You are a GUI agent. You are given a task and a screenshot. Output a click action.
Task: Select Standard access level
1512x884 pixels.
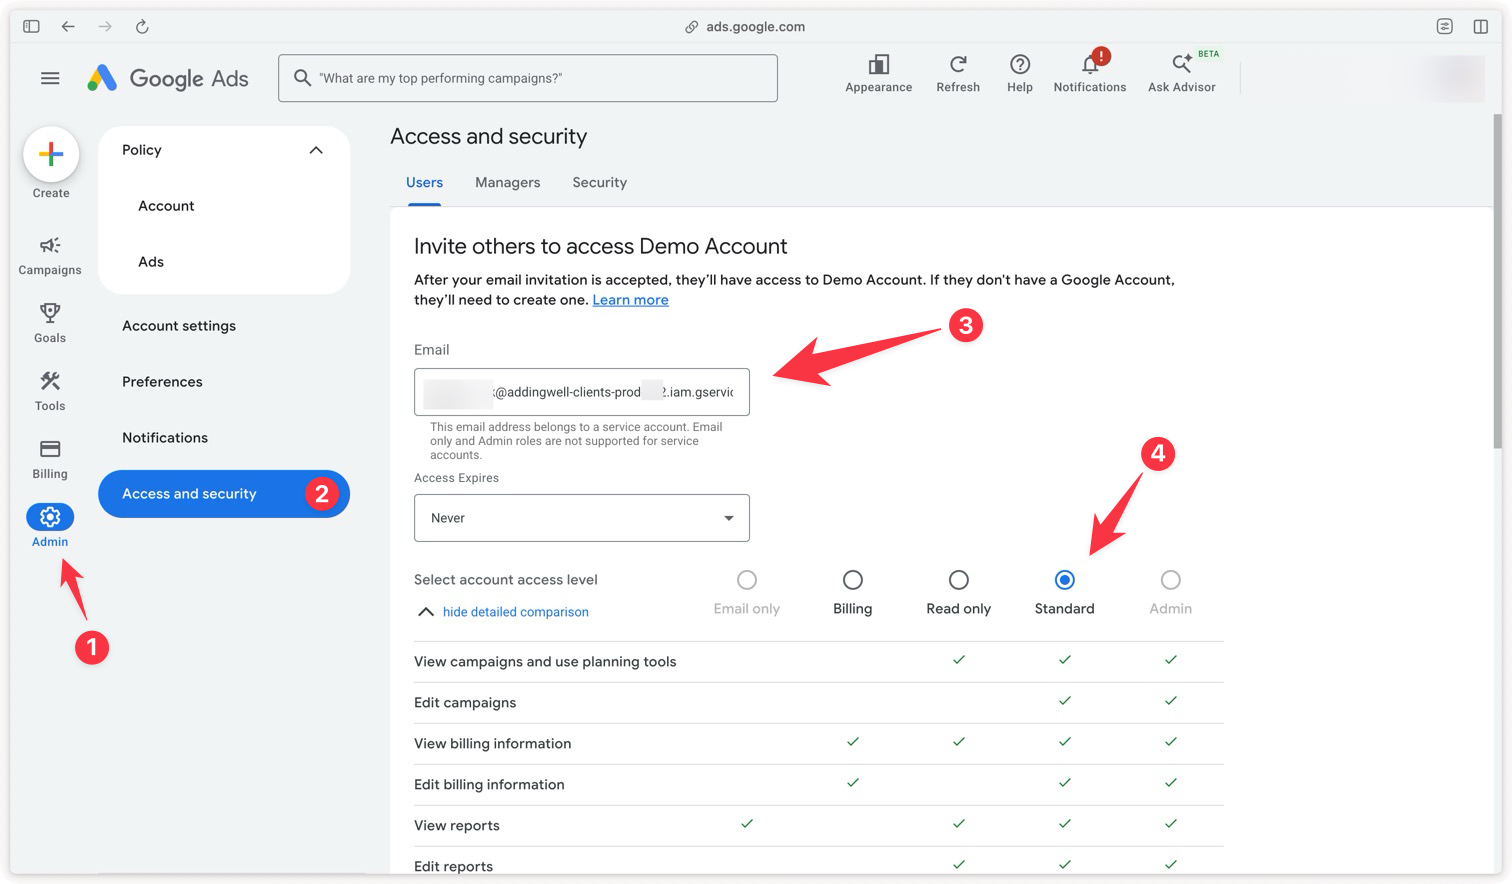point(1065,580)
